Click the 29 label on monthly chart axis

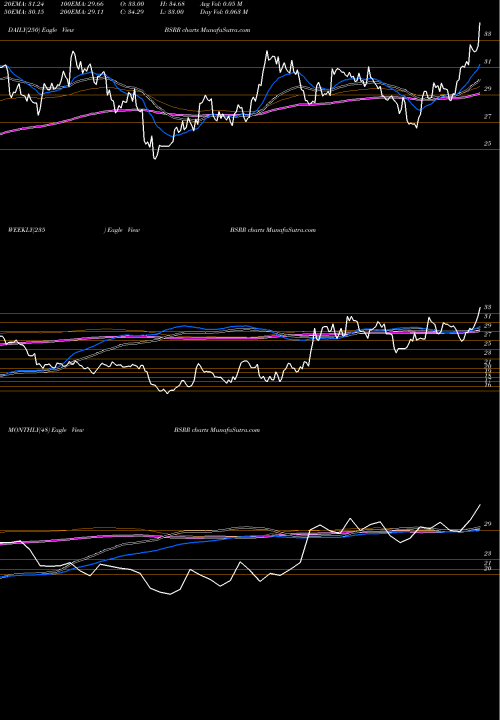point(488,524)
